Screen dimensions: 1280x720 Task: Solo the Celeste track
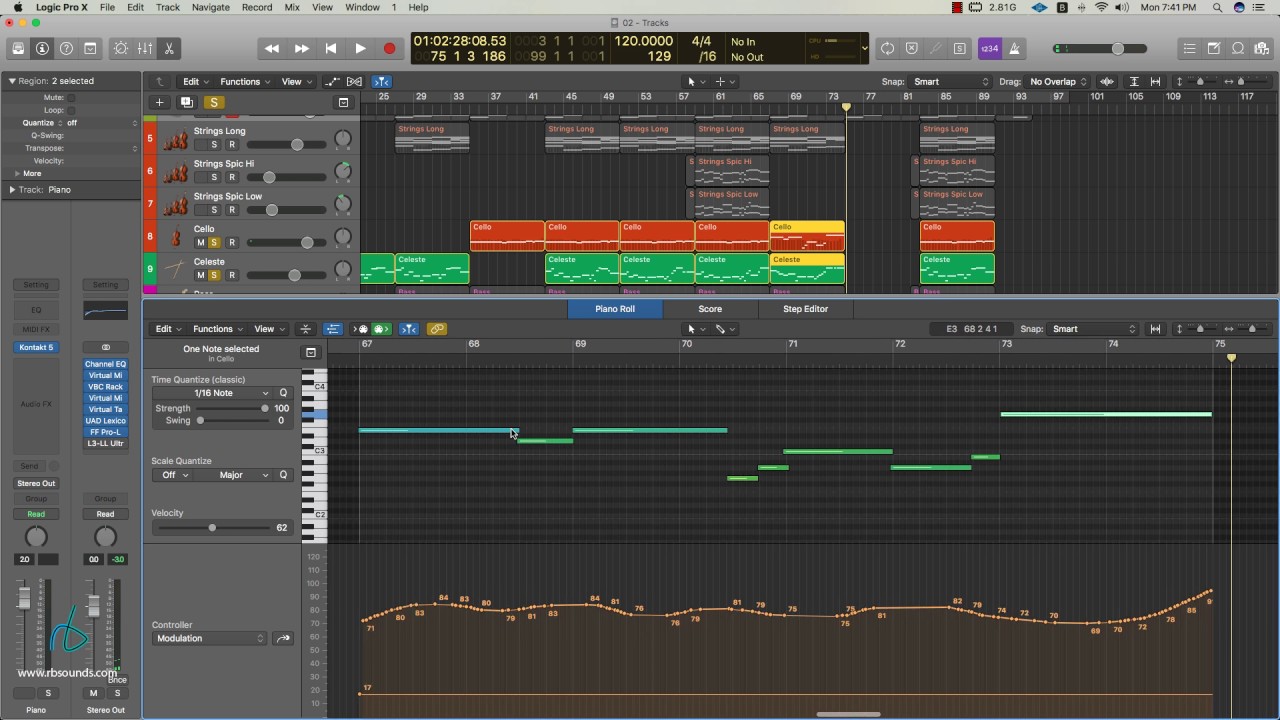tap(214, 275)
